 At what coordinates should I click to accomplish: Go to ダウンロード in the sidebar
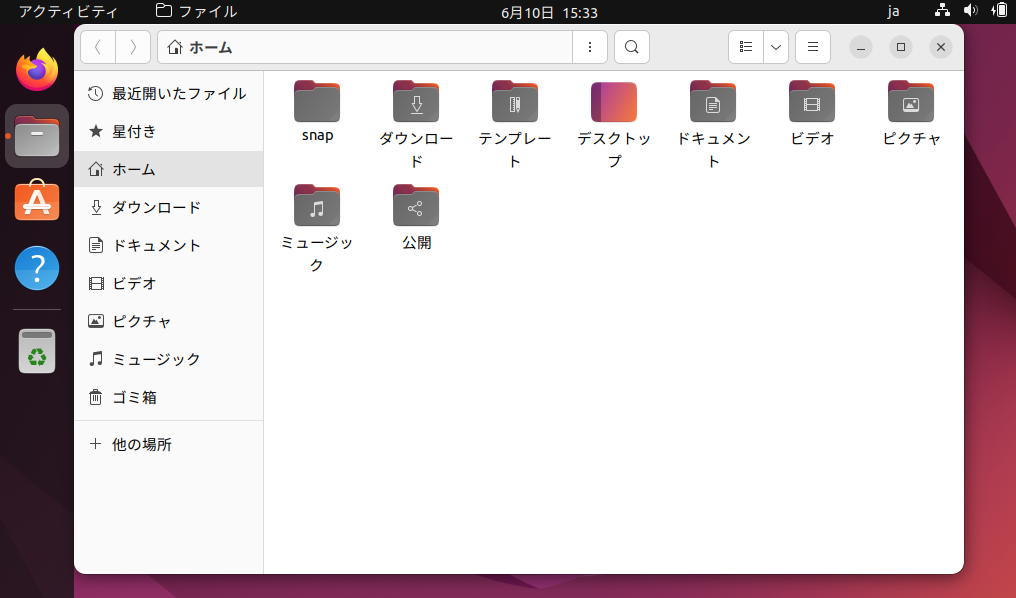tap(169, 207)
